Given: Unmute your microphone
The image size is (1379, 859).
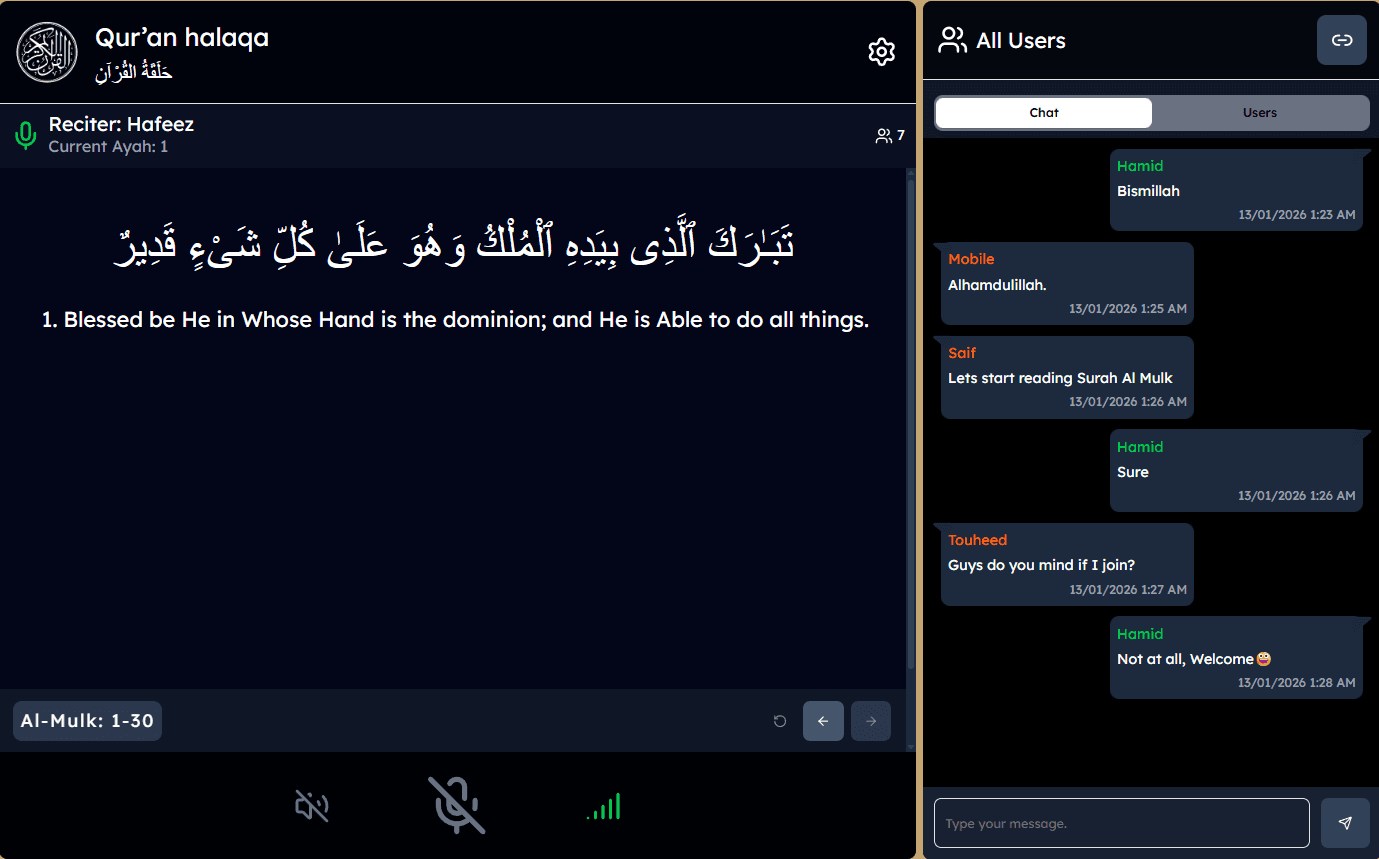Looking at the screenshot, I should (456, 806).
